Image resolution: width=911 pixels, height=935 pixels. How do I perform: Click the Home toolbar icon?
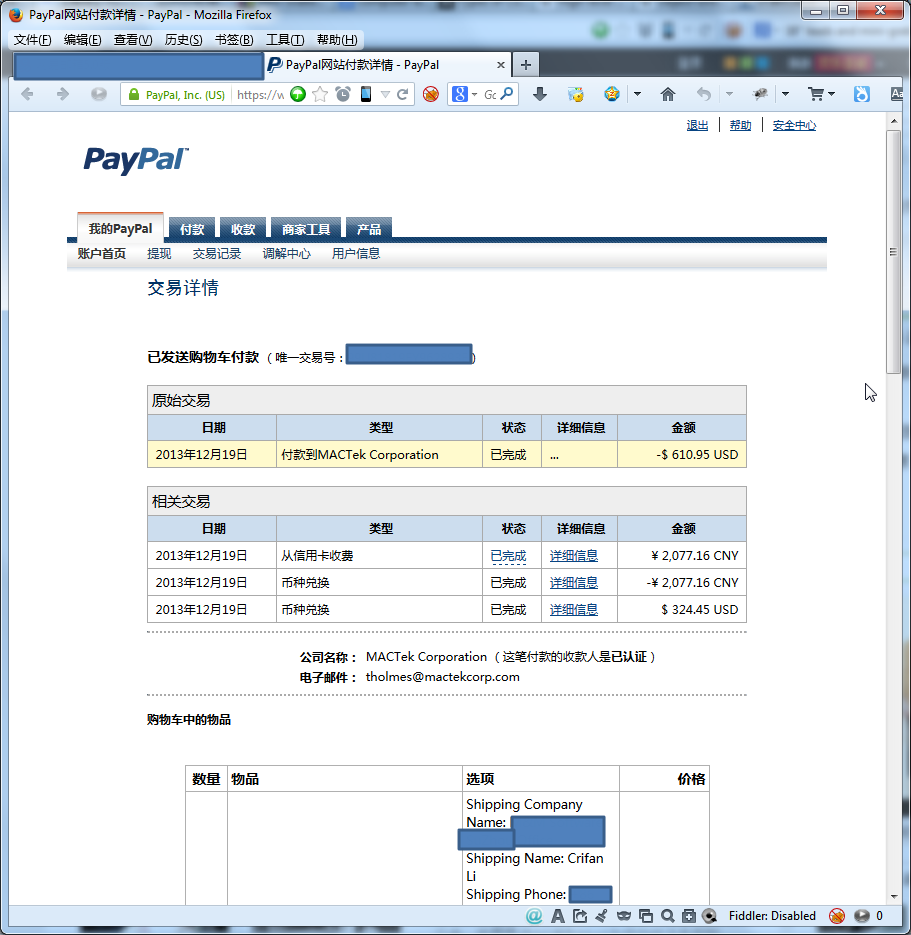(668, 94)
